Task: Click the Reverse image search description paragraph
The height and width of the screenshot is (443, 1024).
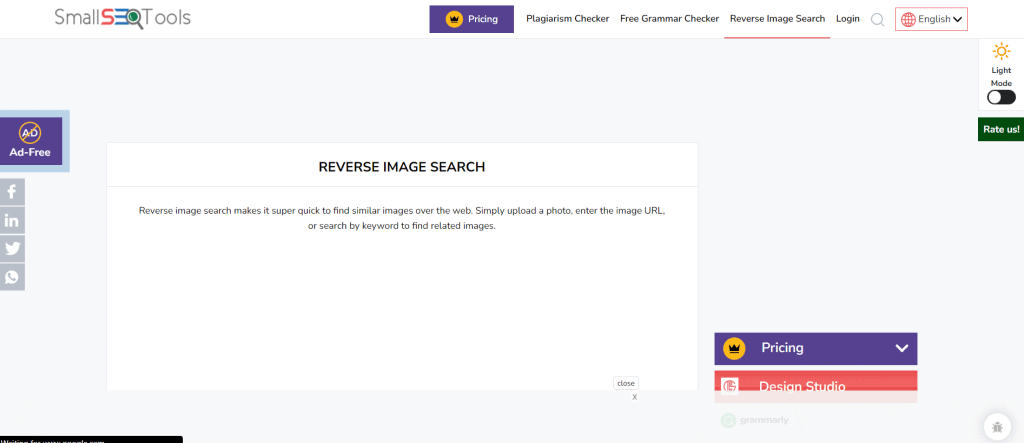Action: pyautogui.click(x=402, y=218)
